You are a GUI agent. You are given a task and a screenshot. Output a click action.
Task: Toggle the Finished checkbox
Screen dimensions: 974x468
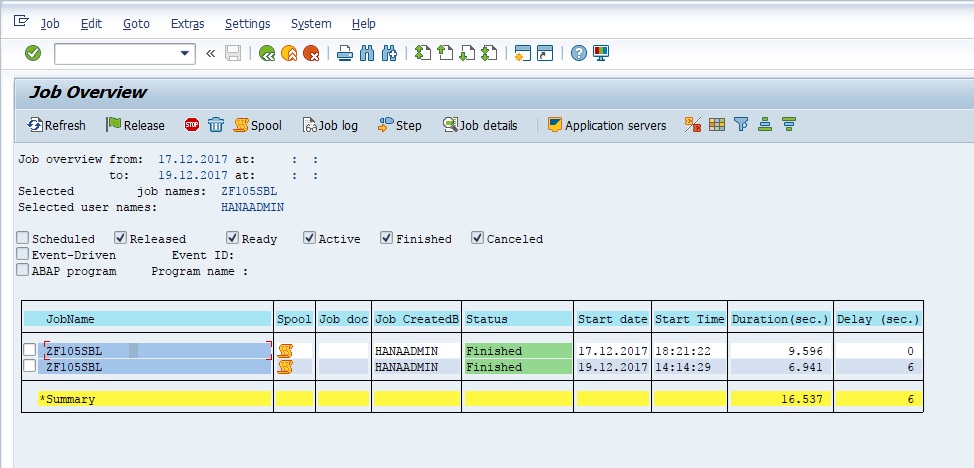[x=386, y=238]
